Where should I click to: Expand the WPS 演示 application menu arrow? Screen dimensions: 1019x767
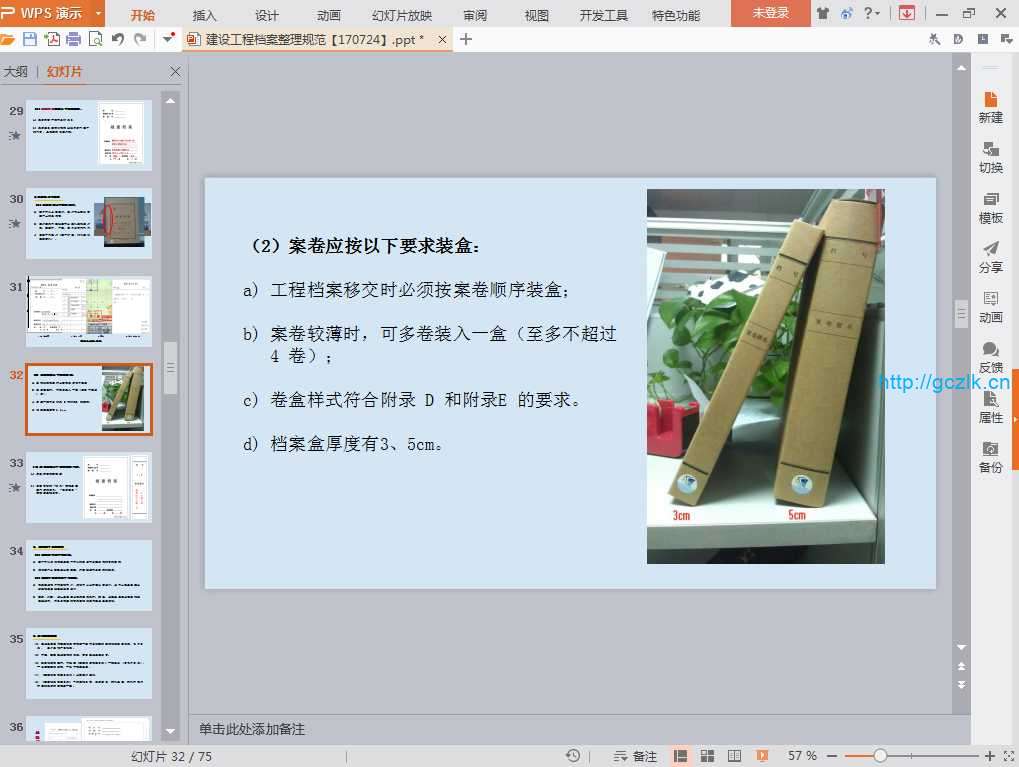(97, 13)
